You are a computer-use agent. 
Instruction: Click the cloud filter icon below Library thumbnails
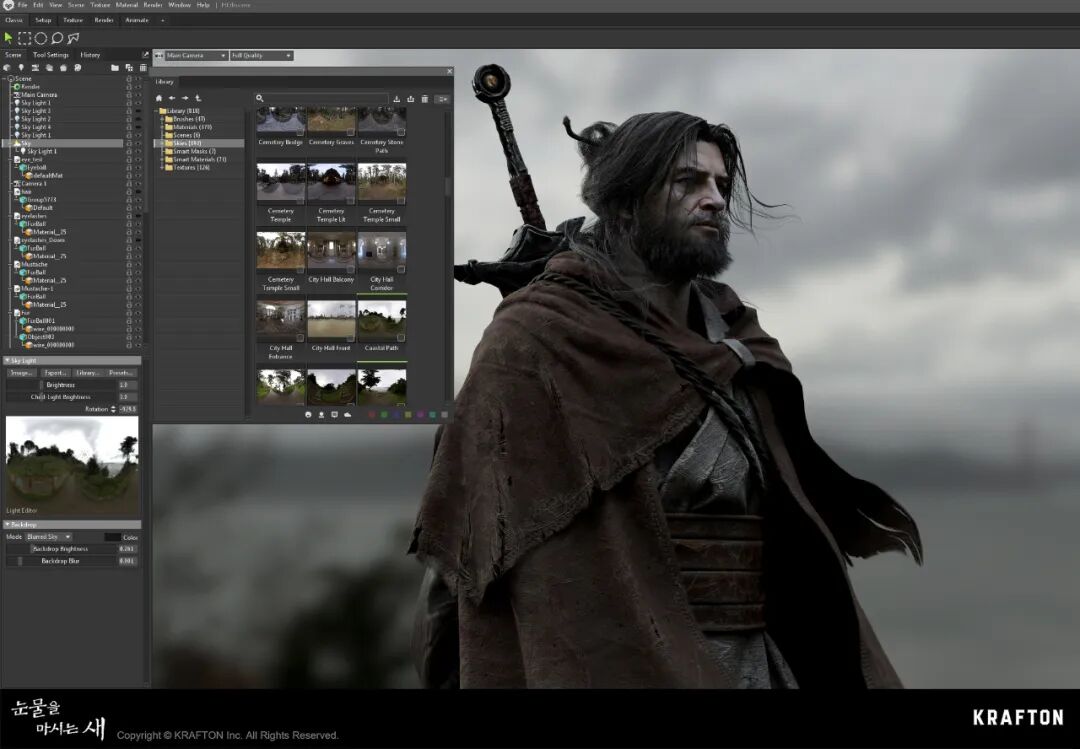(347, 415)
